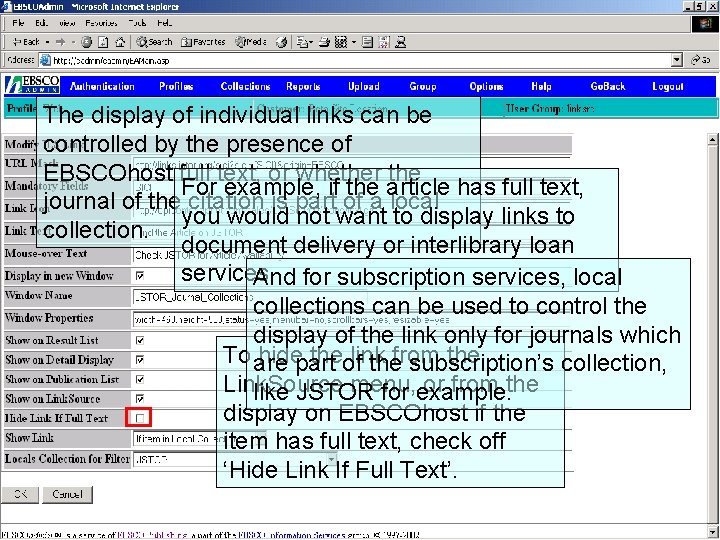Open the Favorites toolbar button

tap(203, 42)
